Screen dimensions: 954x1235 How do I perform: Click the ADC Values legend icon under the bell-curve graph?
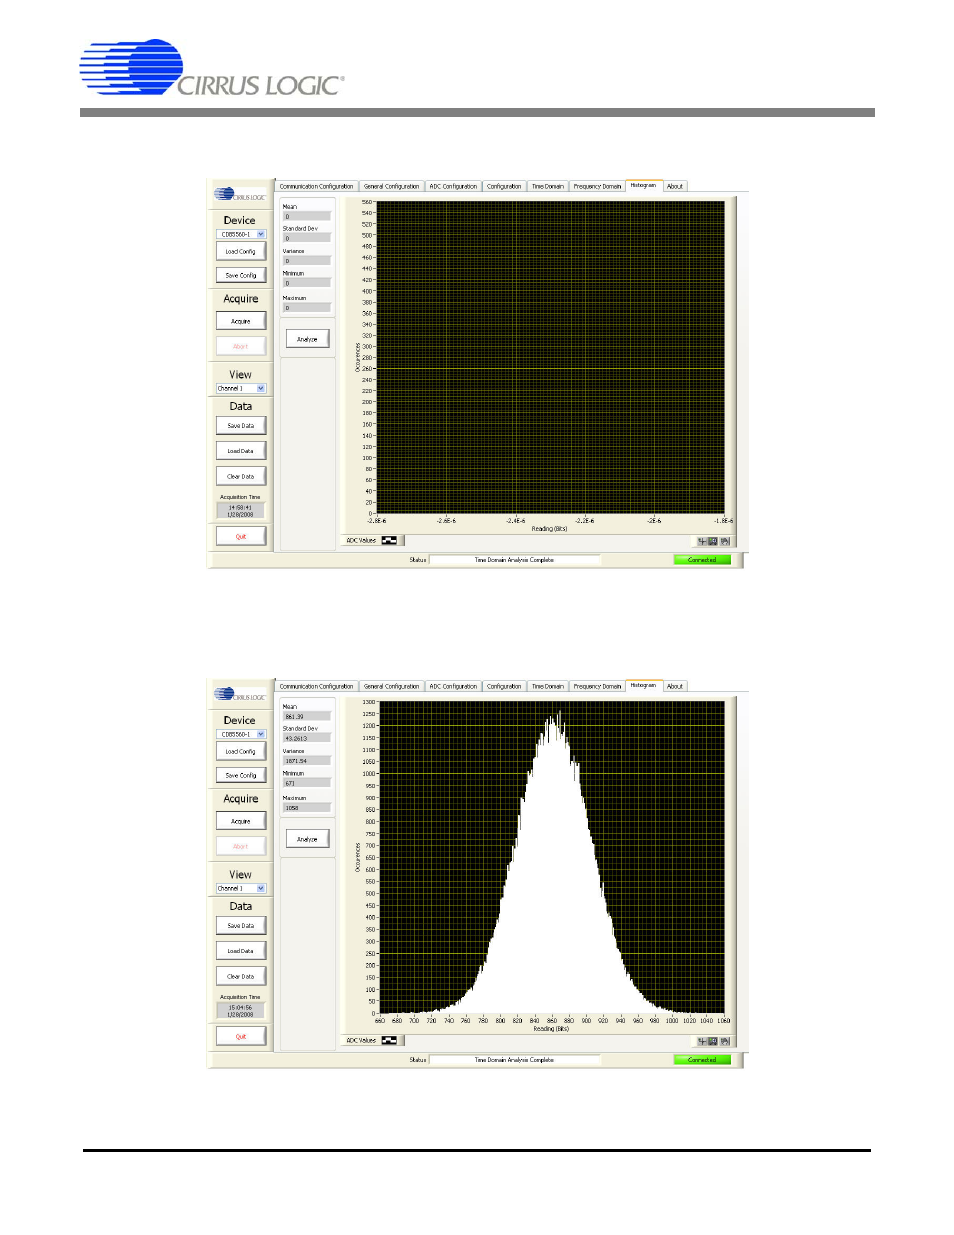coord(389,1040)
